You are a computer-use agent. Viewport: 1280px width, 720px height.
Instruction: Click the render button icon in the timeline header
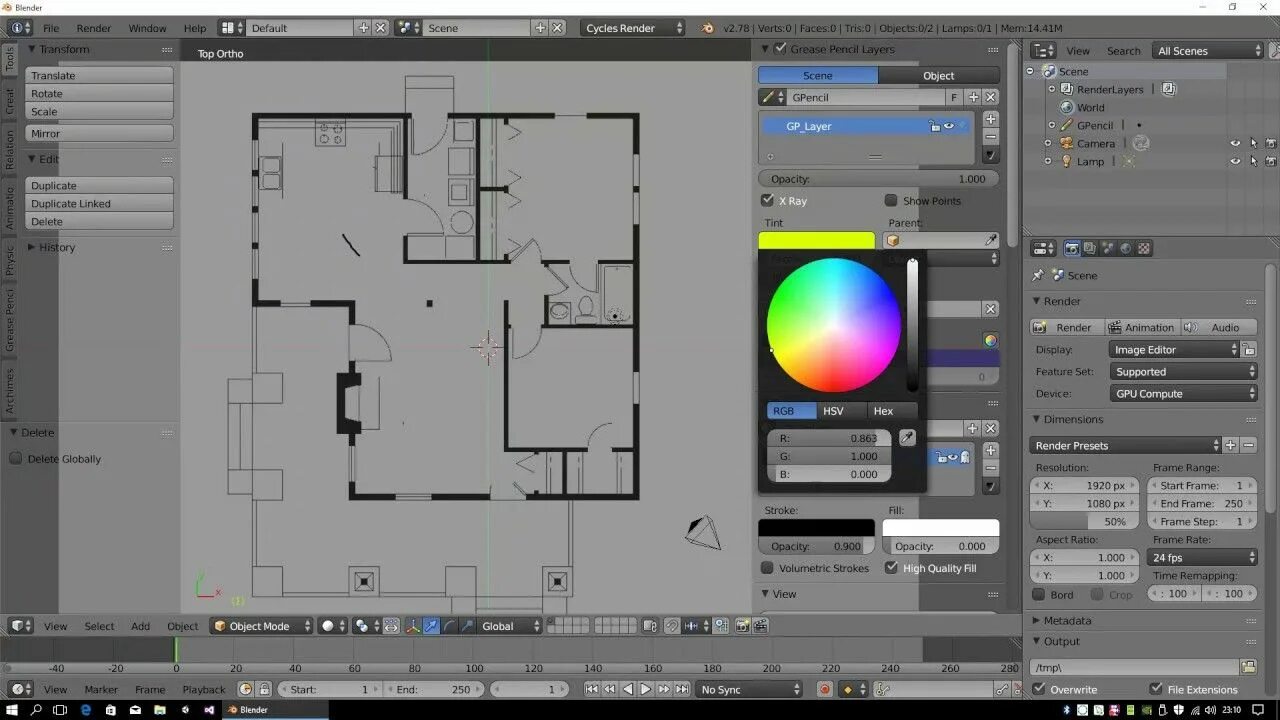tap(824, 689)
